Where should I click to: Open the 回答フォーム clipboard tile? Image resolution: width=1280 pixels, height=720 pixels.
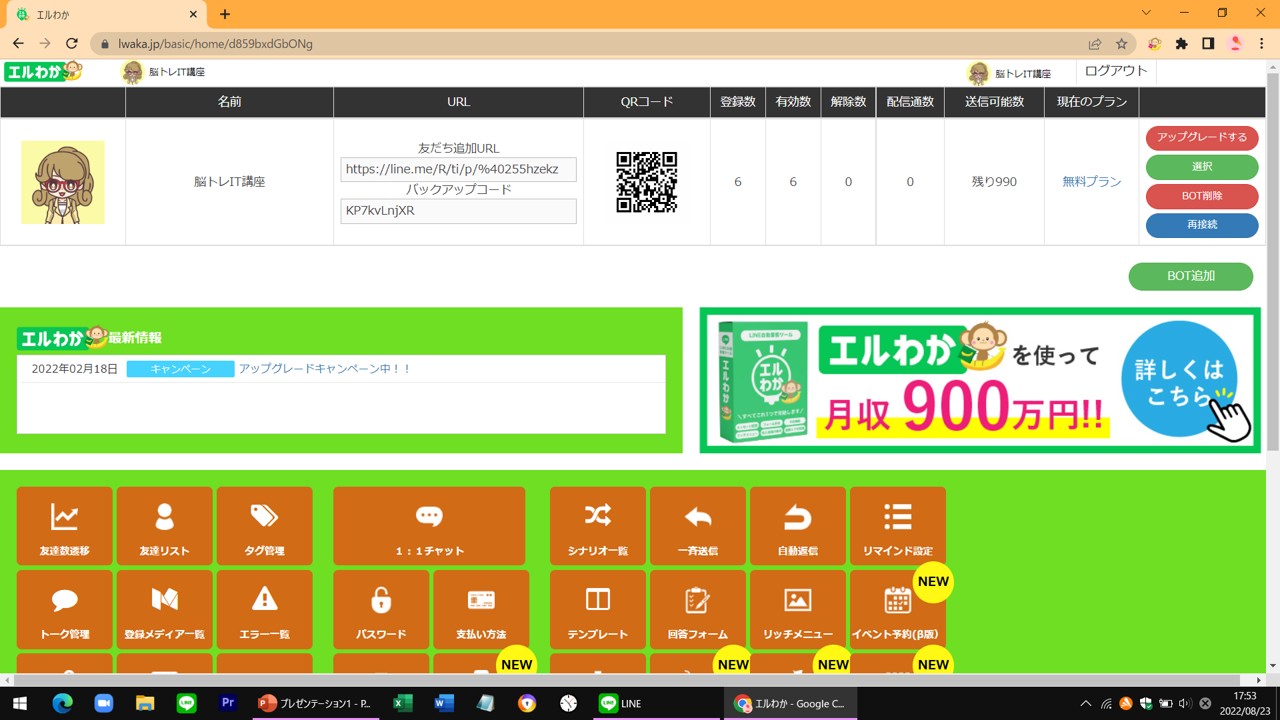[x=698, y=609]
